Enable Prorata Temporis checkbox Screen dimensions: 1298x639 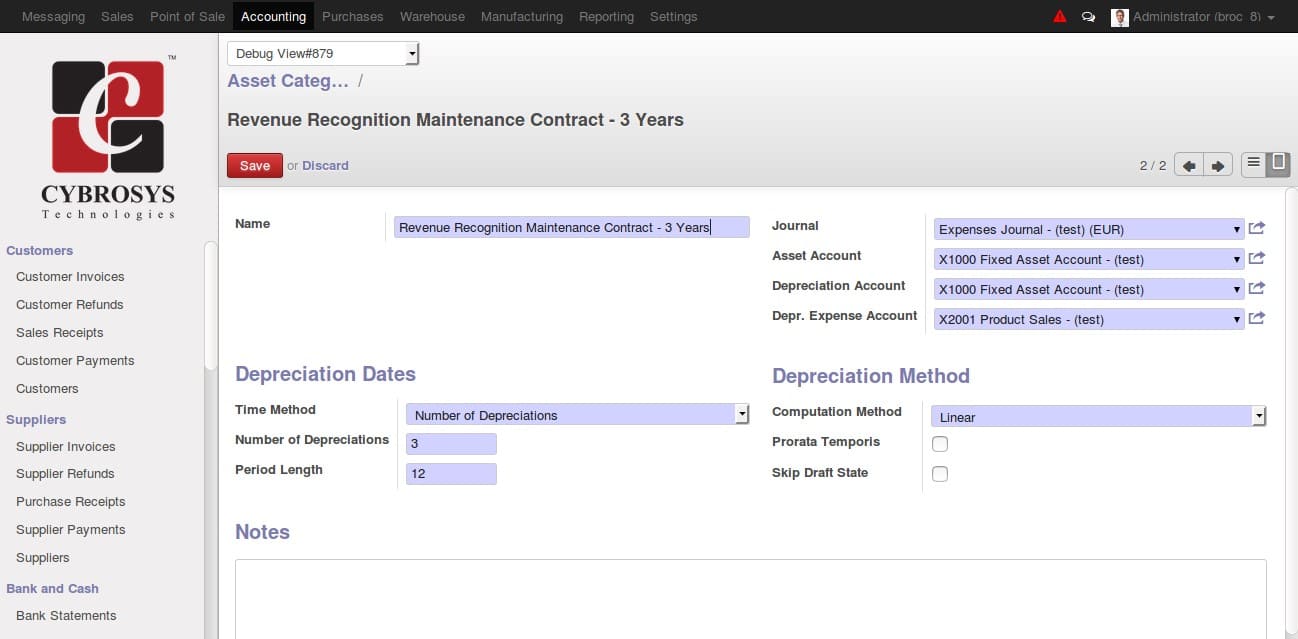pyautogui.click(x=940, y=443)
